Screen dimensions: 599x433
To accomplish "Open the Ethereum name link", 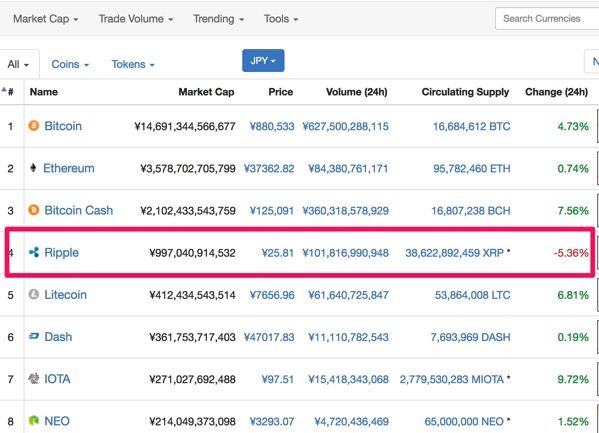I will pyautogui.click(x=69, y=168).
